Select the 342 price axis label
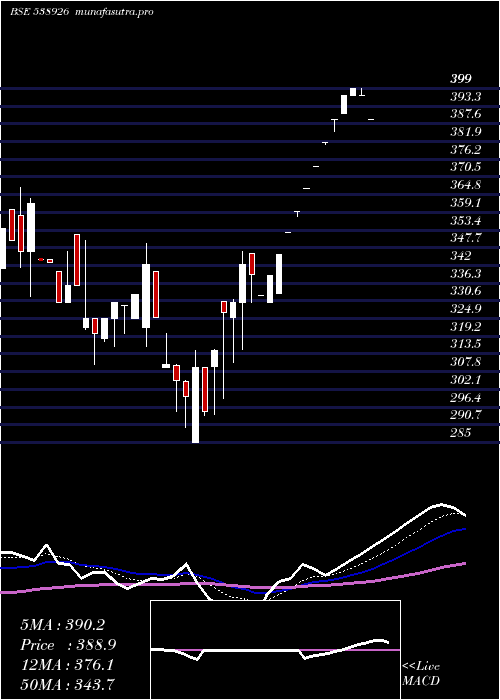The width and height of the screenshot is (500, 700). pos(461,256)
